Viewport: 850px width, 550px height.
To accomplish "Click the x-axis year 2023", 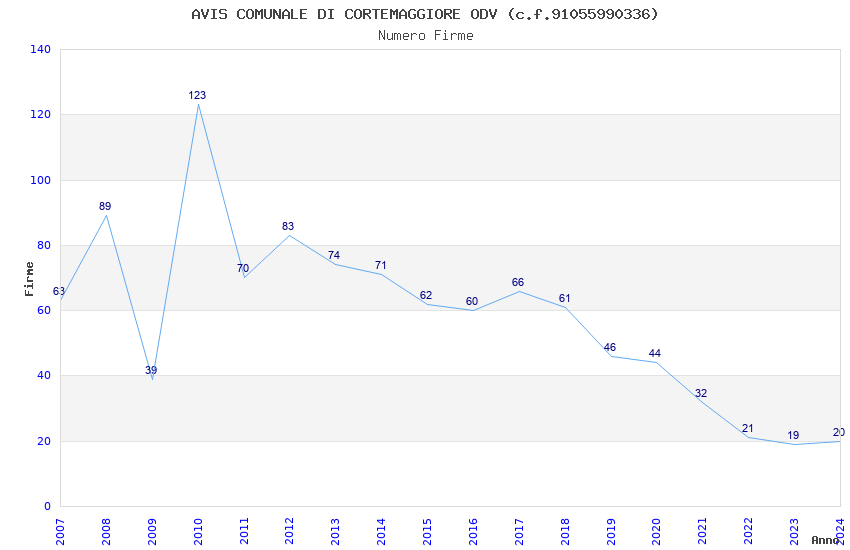I will pyautogui.click(x=794, y=532).
